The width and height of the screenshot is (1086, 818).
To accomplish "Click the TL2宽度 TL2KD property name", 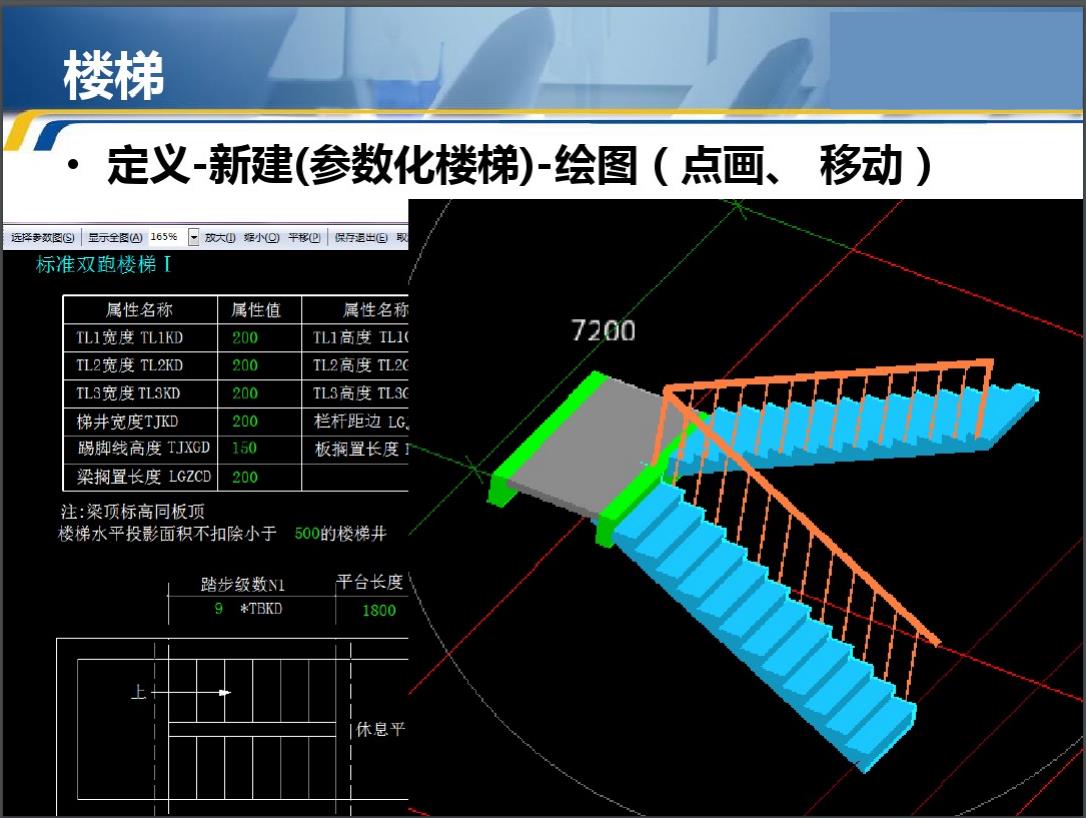I will pos(130,366).
